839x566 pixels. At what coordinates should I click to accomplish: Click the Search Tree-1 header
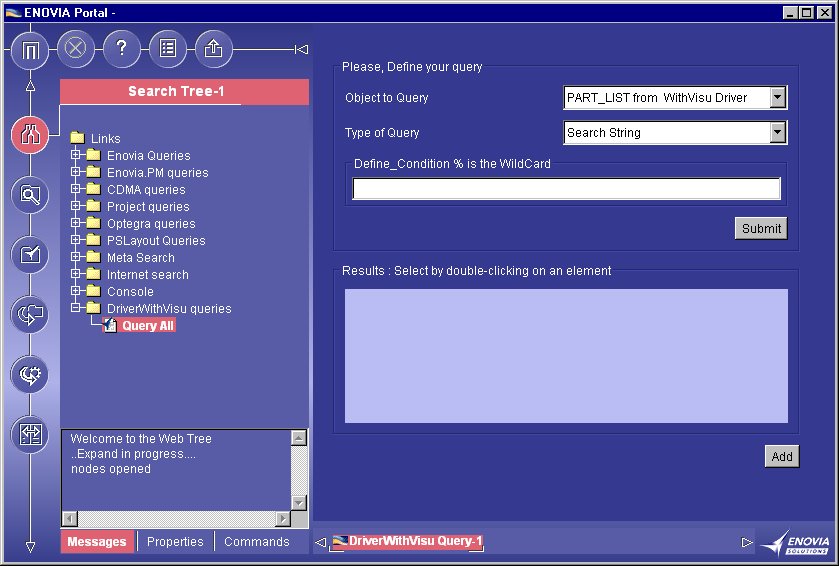(x=185, y=91)
